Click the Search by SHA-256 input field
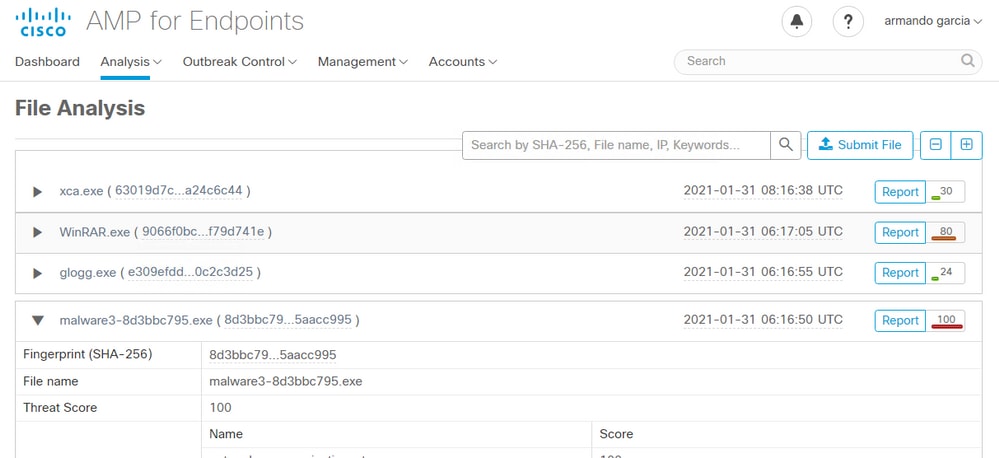999x458 pixels. pyautogui.click(x=616, y=145)
